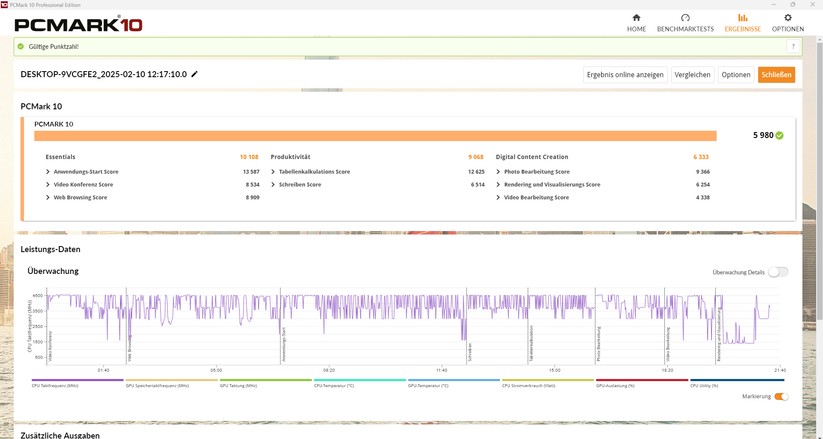Image resolution: width=823 pixels, height=439 pixels.
Task: Expand the Photo Bearbeitung Score row
Action: [498, 171]
